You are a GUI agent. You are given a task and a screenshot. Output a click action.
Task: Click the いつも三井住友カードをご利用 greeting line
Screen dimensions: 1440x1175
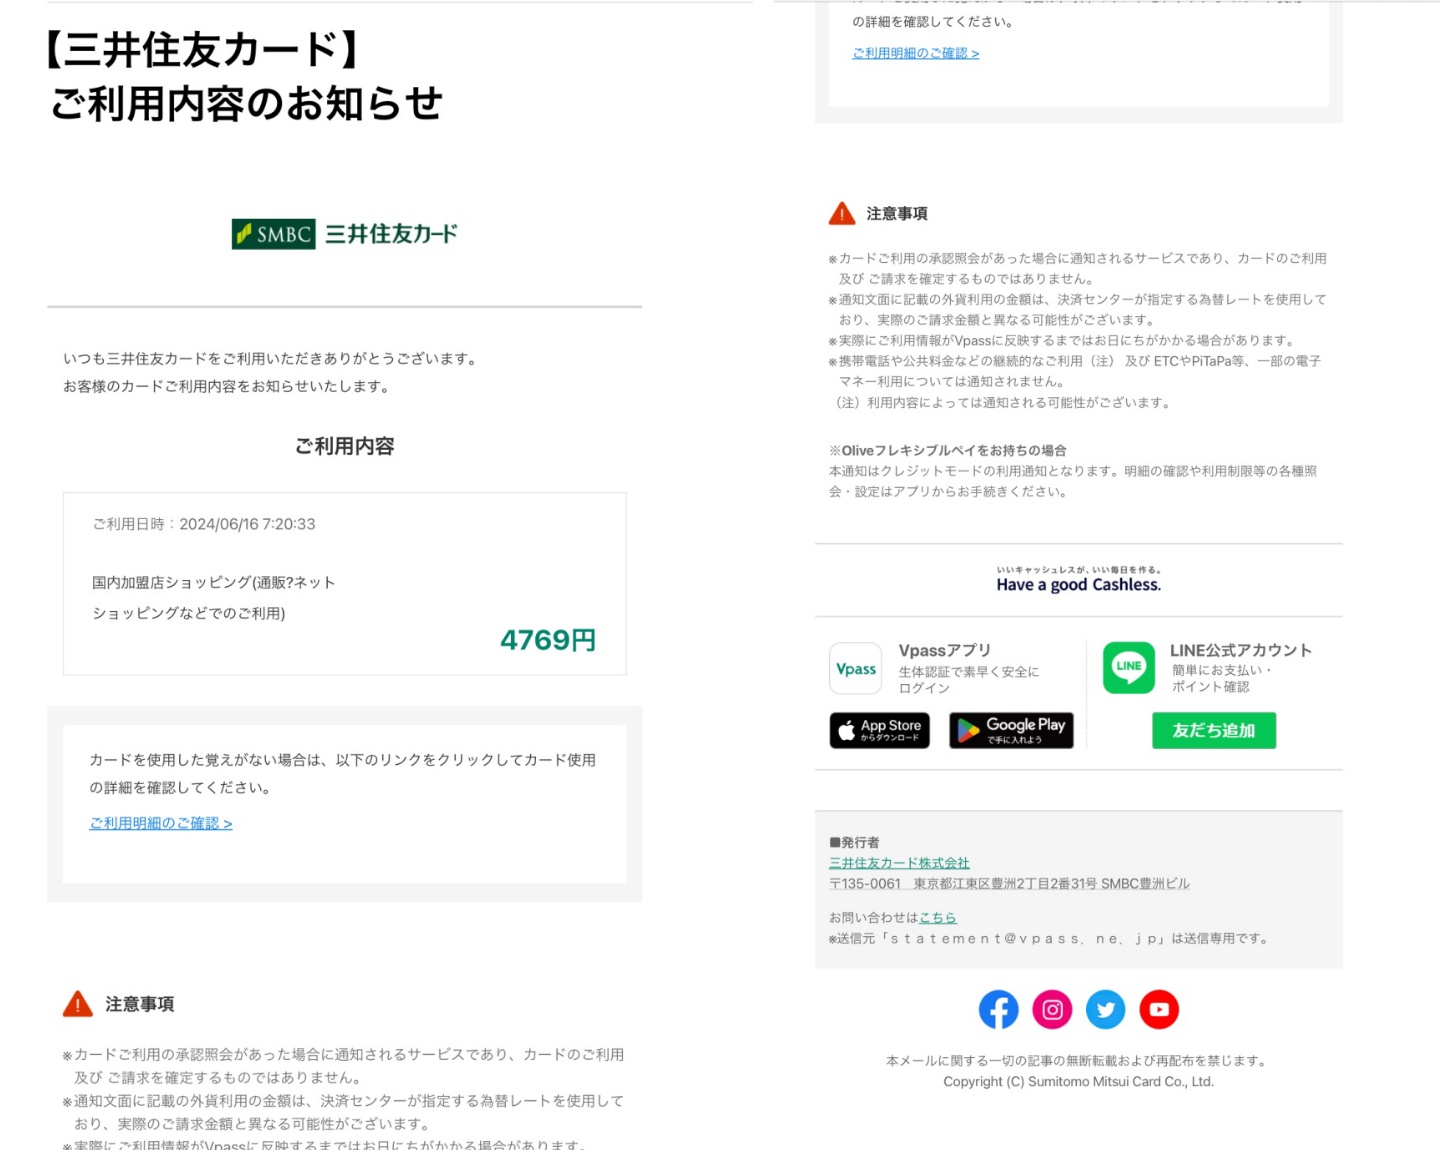tap(270, 358)
